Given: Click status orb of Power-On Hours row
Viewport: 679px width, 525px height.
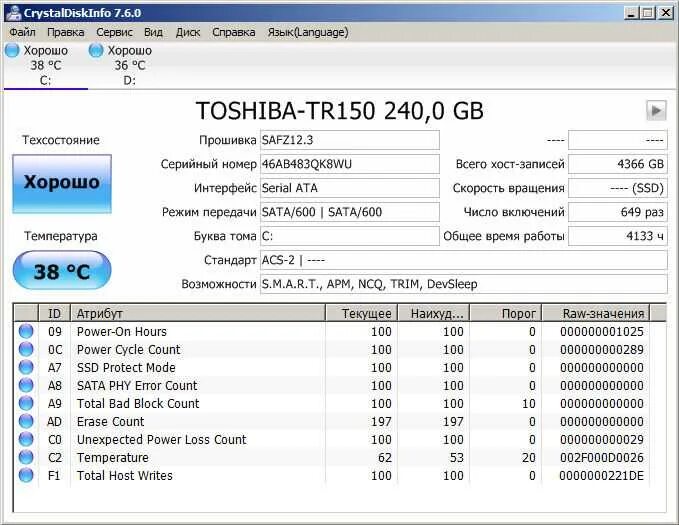Looking at the screenshot, I should coord(26,331).
